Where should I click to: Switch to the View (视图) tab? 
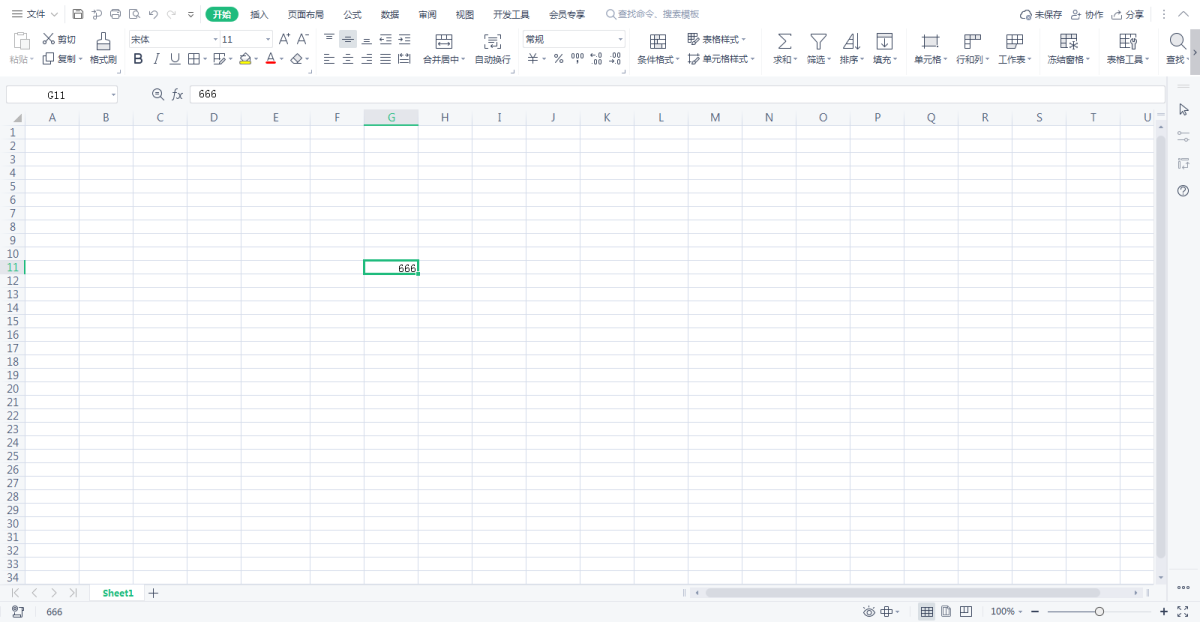[465, 15]
